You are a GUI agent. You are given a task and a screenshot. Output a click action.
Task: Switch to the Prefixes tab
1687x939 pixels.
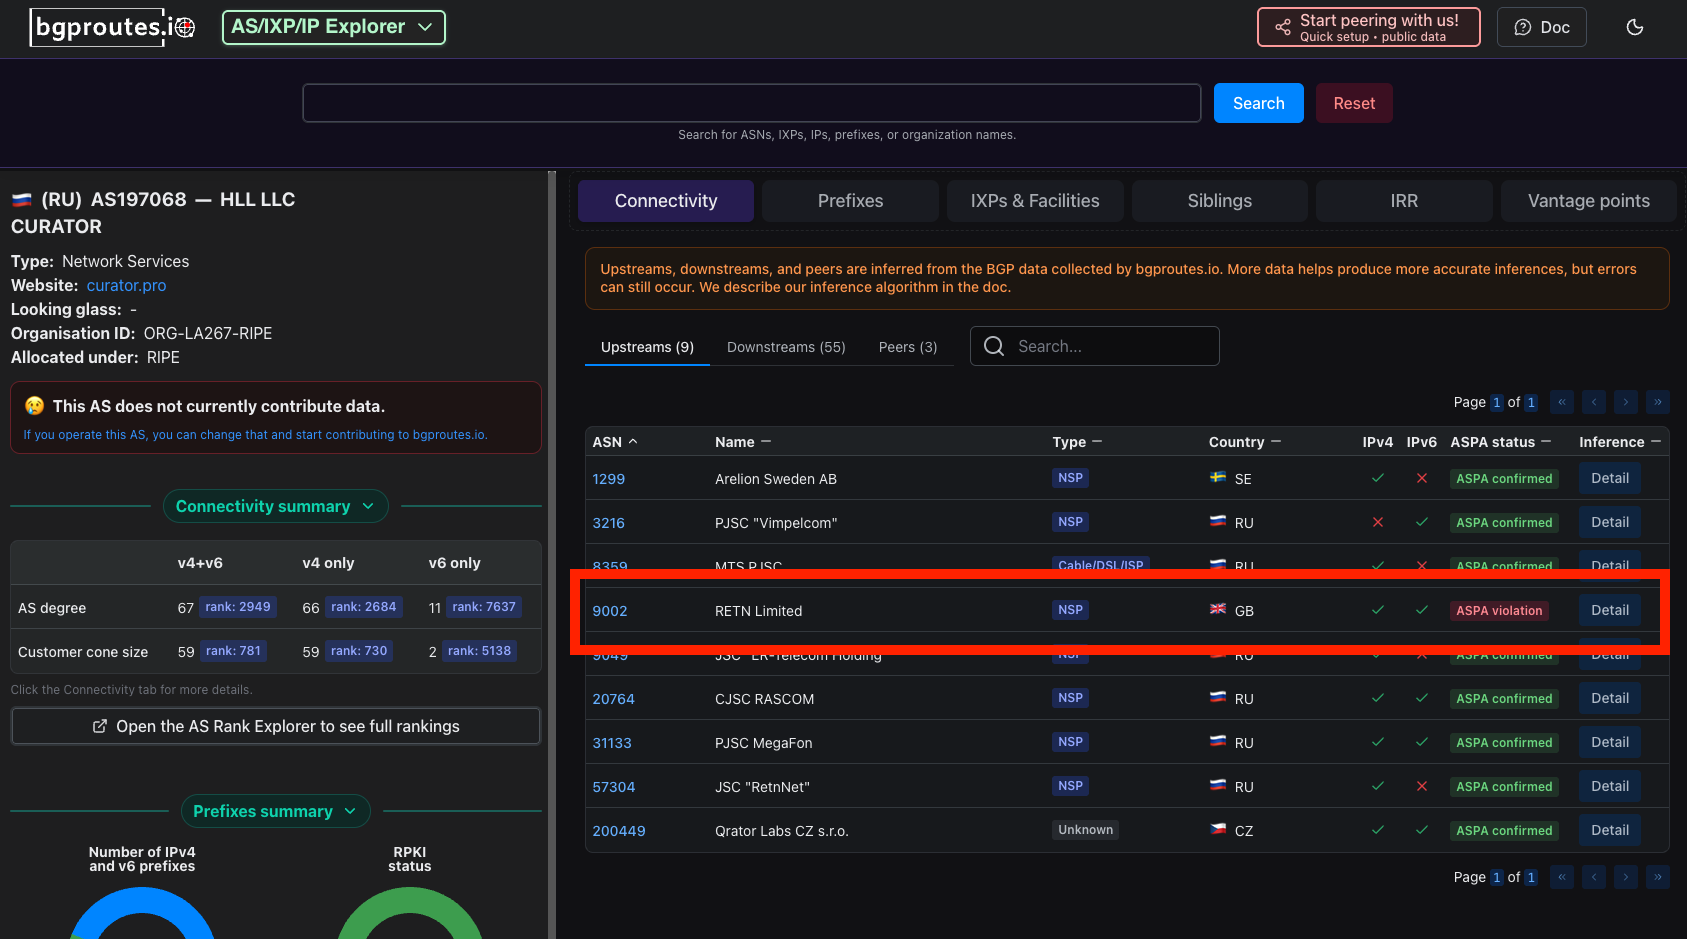tap(849, 201)
